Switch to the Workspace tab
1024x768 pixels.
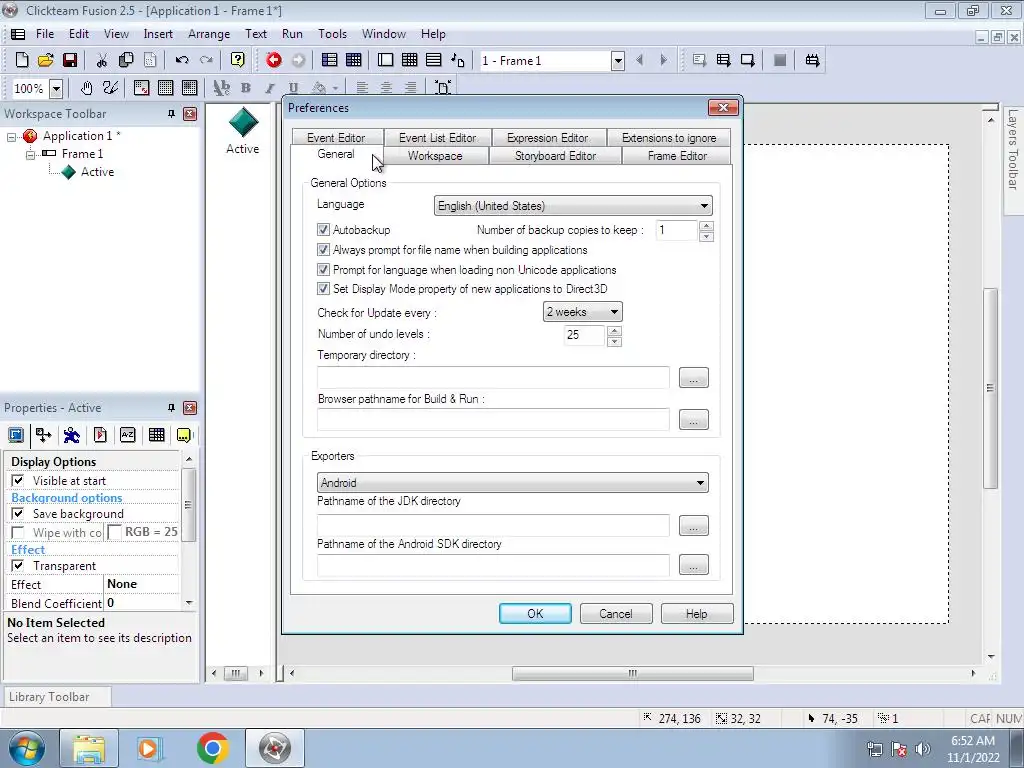pyautogui.click(x=435, y=156)
